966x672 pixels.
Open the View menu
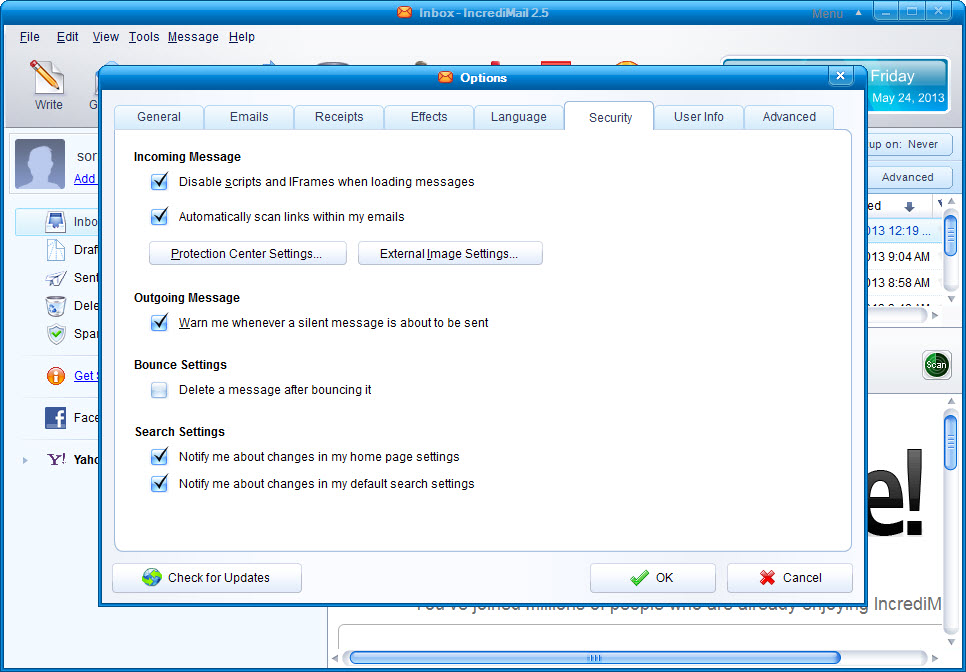(105, 37)
